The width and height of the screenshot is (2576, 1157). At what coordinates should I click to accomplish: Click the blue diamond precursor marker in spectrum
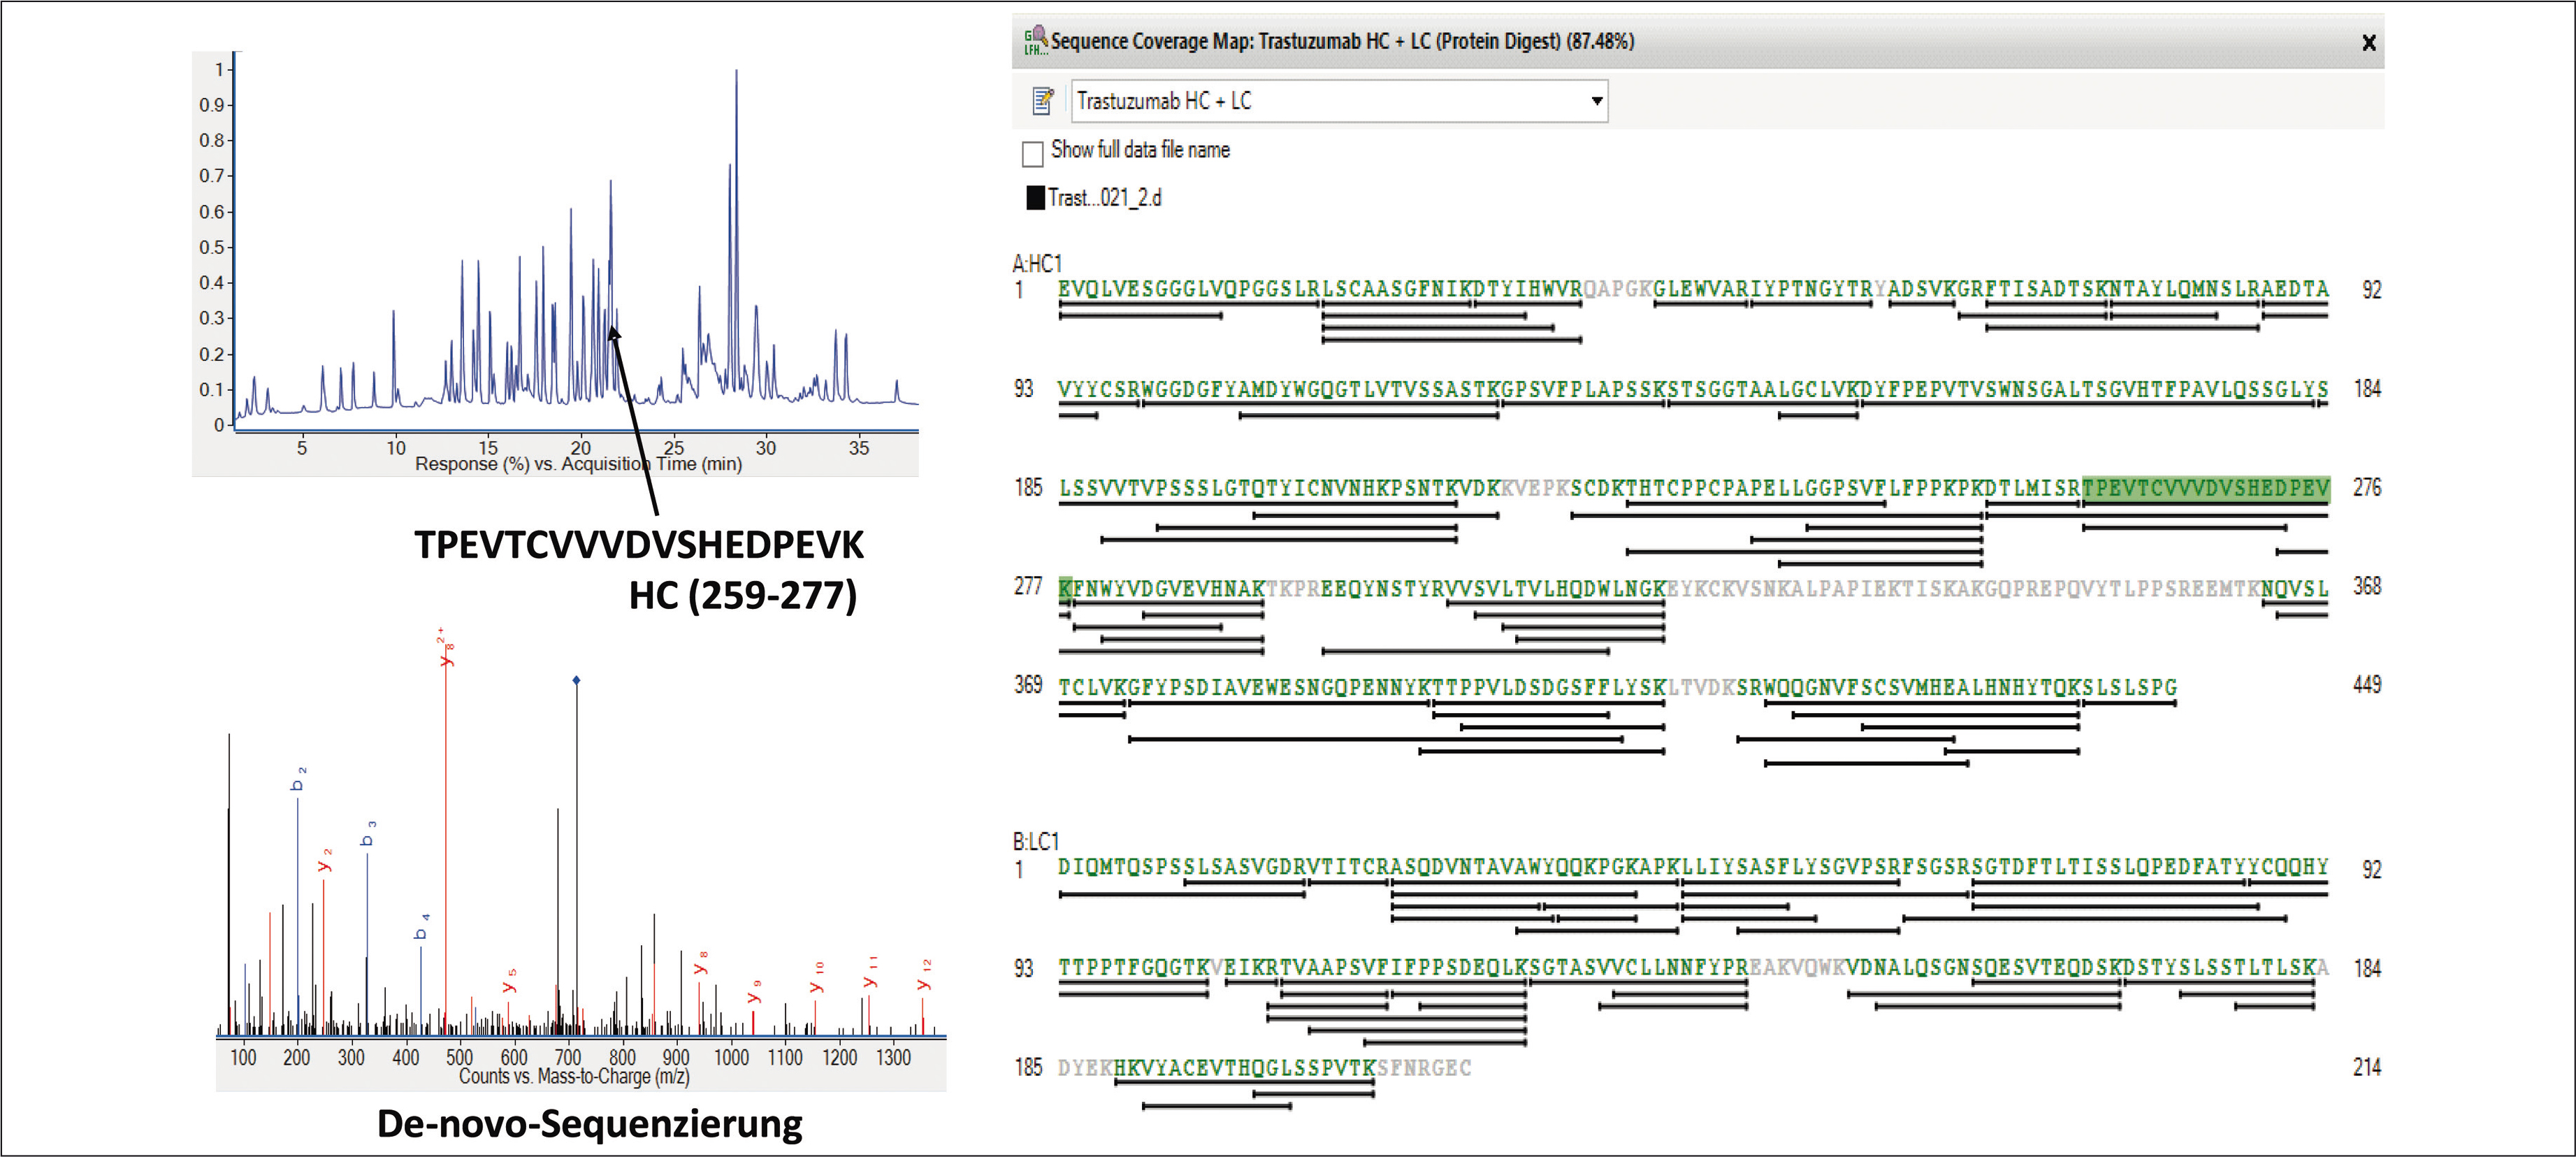tap(576, 680)
